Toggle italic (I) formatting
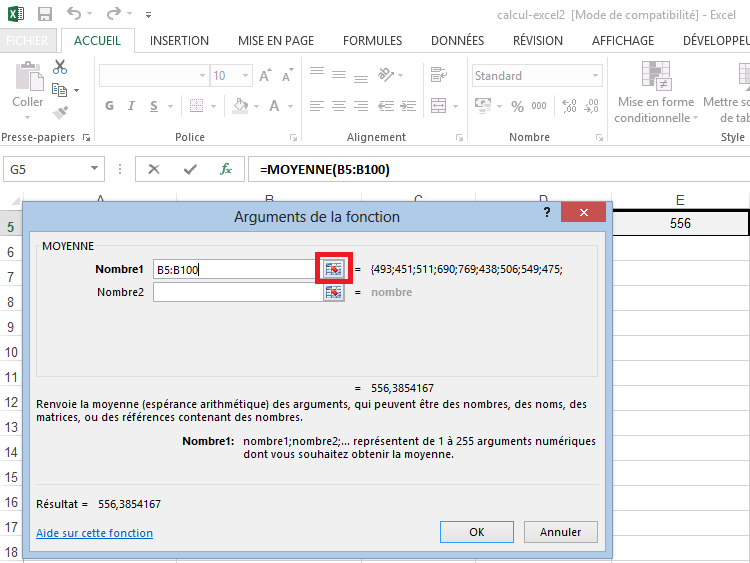This screenshot has width=750, height=563. coord(131,106)
